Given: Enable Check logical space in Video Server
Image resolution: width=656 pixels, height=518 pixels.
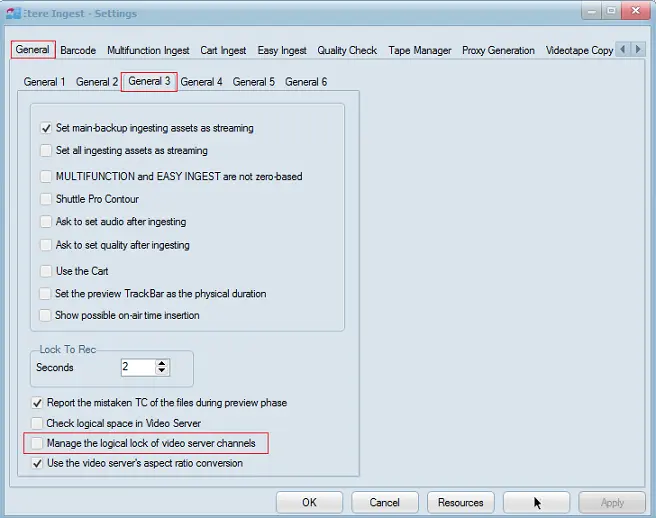Looking at the screenshot, I should [x=38, y=423].
